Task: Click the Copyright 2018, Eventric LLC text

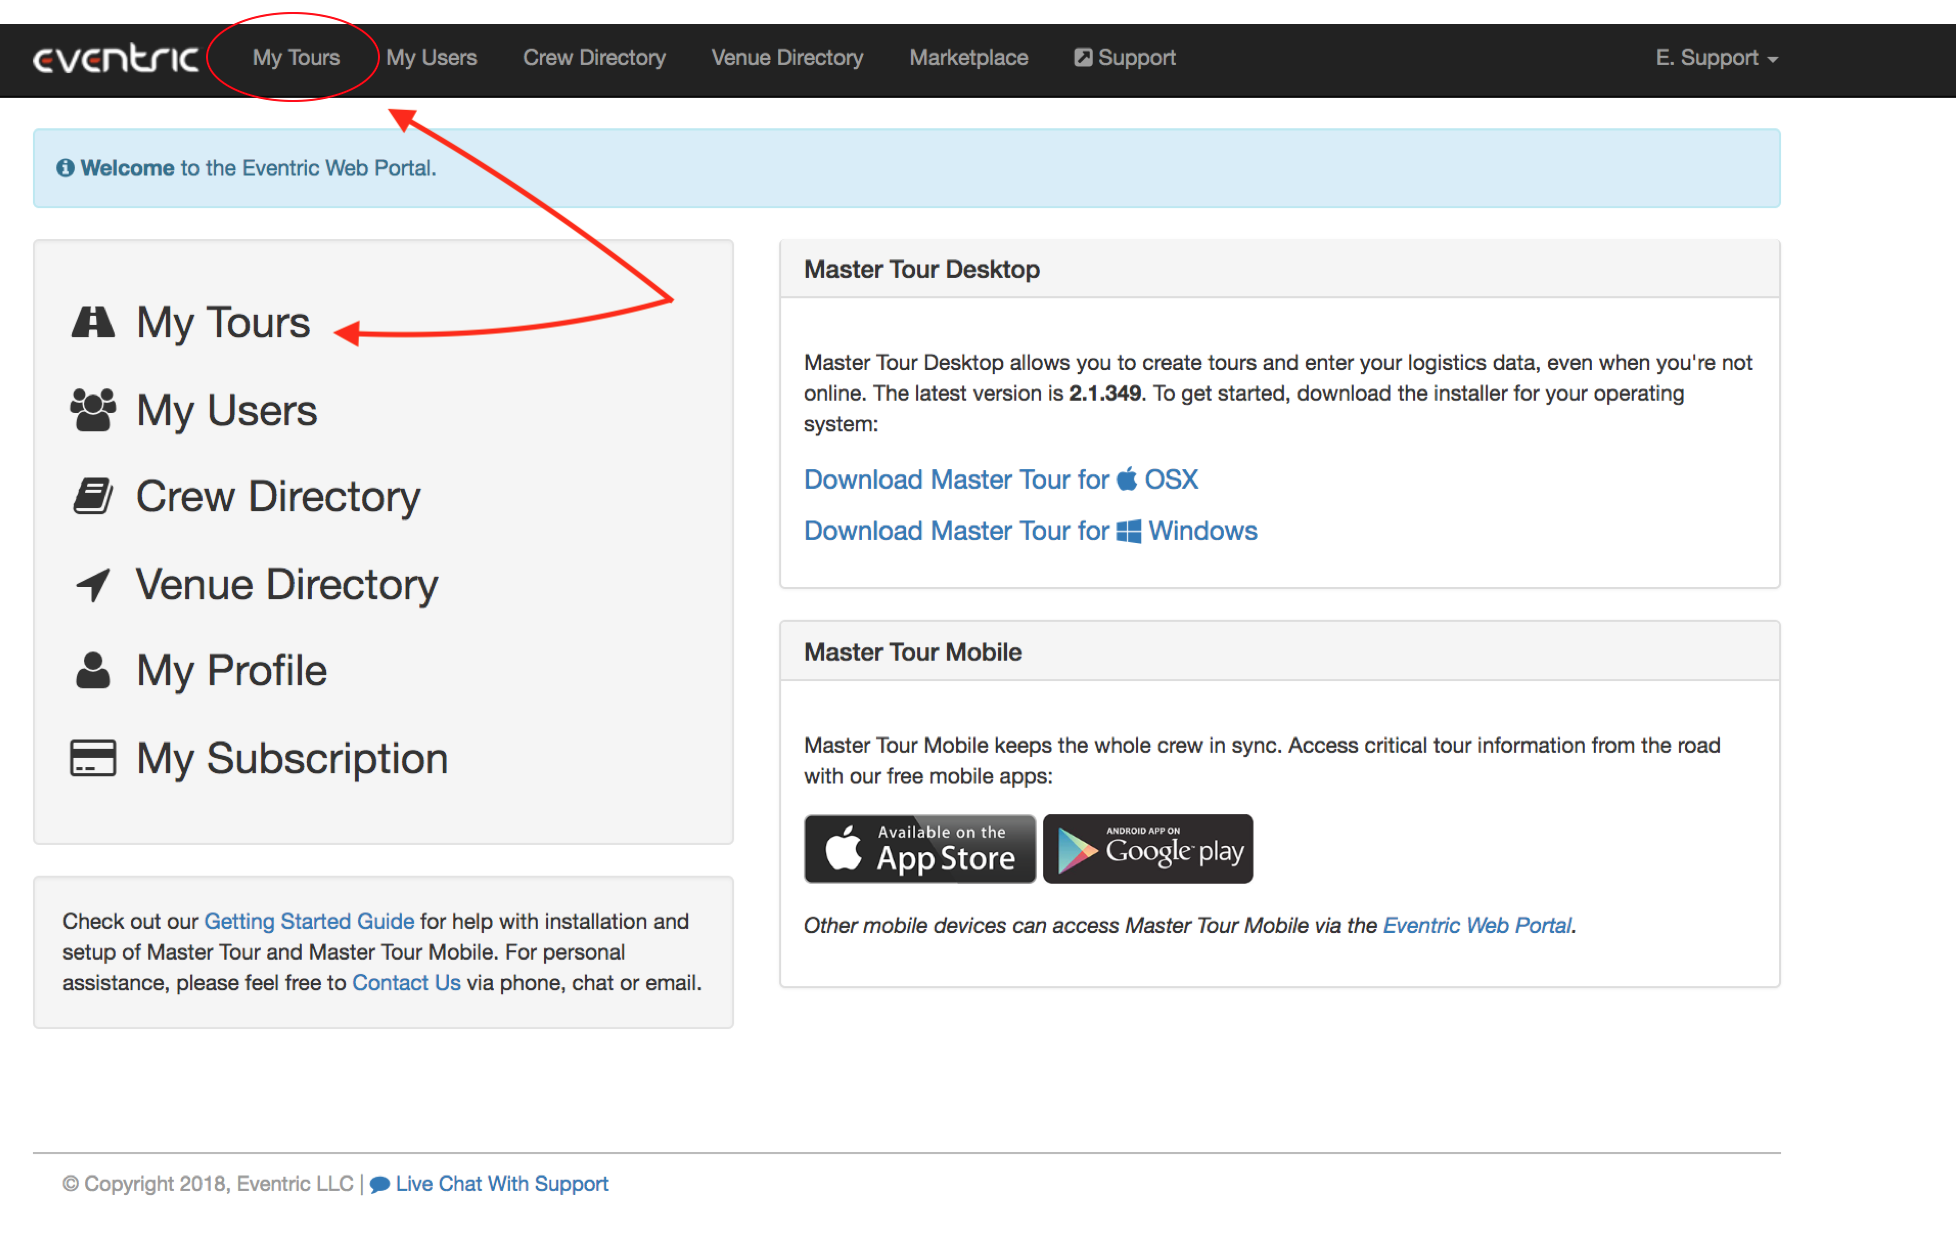Action: tap(208, 1184)
